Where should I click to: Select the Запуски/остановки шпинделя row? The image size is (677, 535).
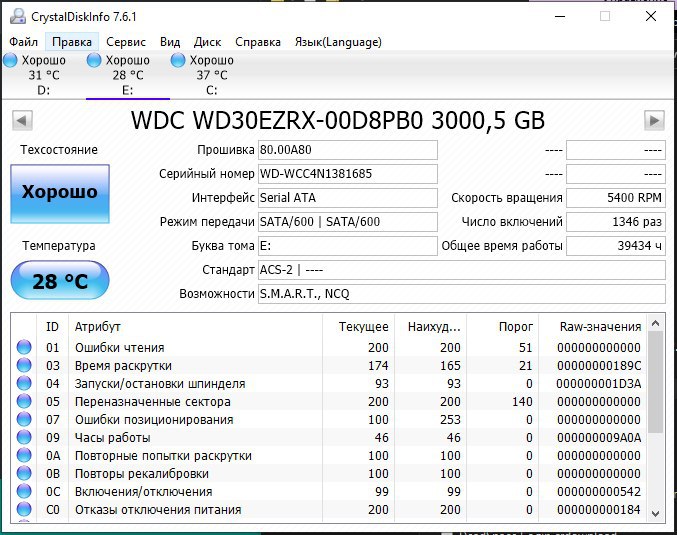click(x=329, y=383)
